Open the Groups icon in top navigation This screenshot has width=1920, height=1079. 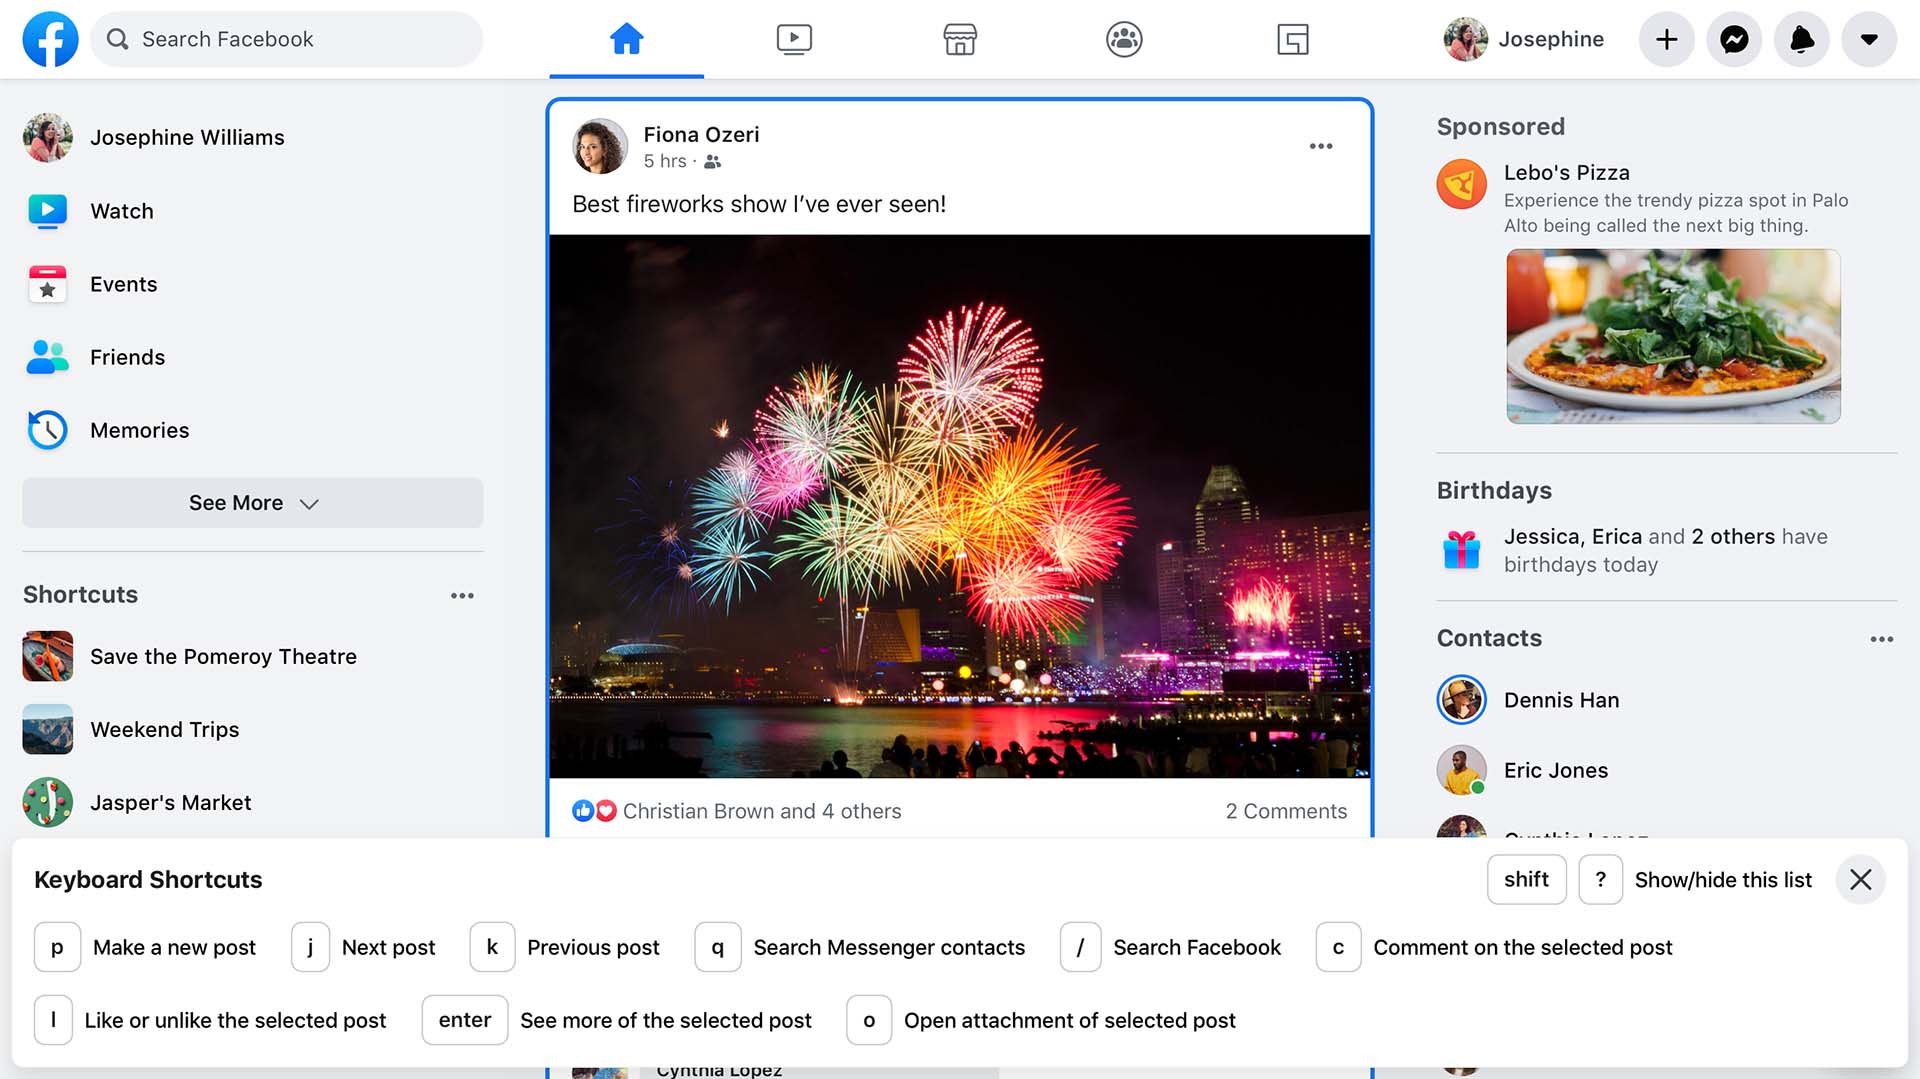1124,39
